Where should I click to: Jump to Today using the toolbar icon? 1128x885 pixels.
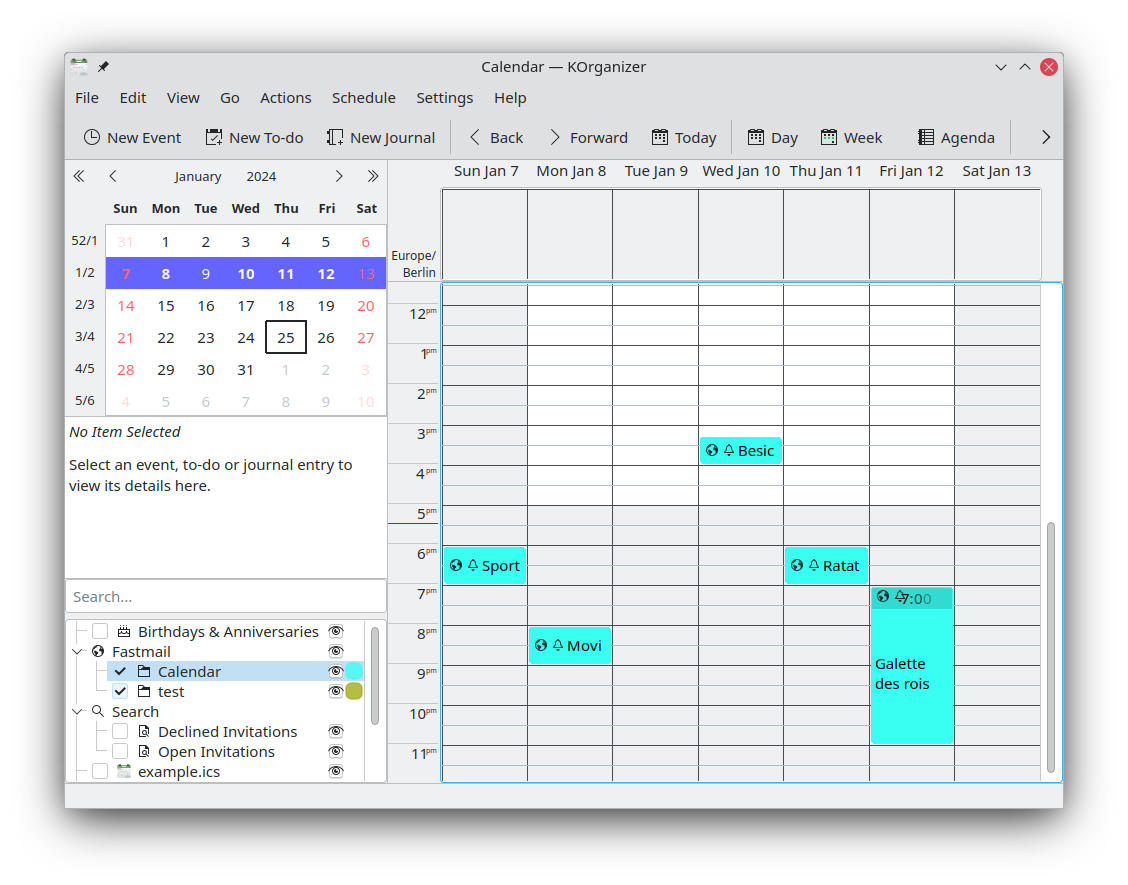coord(683,137)
